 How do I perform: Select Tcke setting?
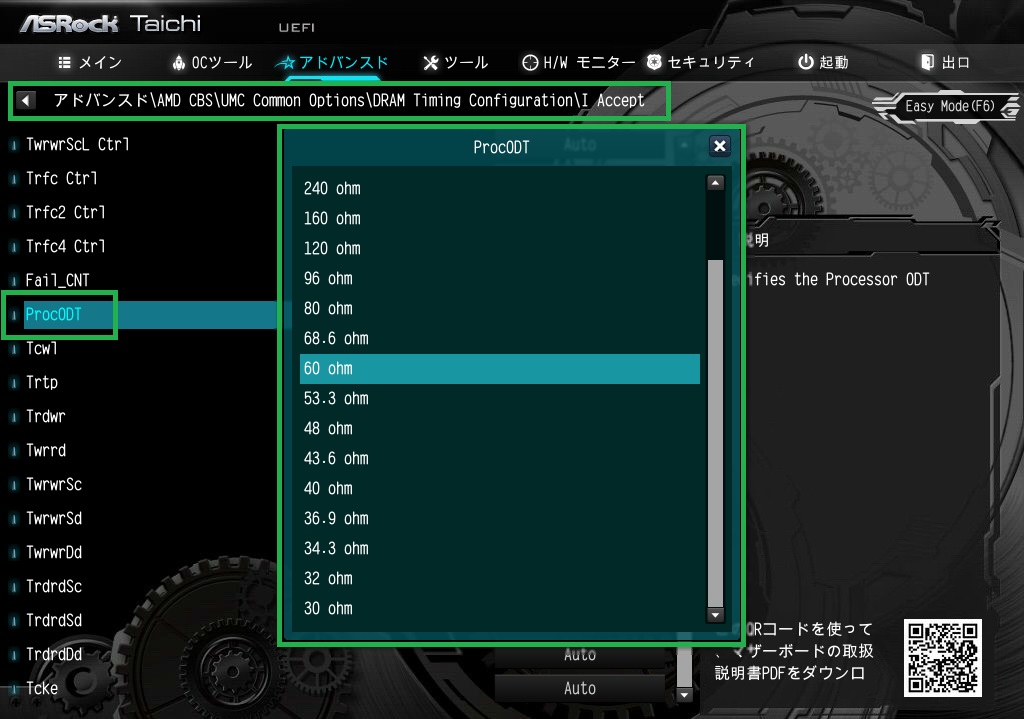(x=42, y=688)
